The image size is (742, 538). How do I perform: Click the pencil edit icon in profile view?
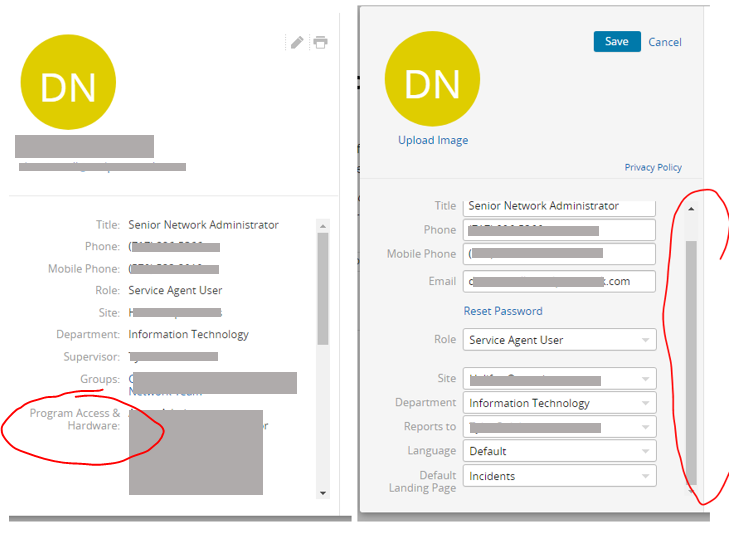click(297, 43)
